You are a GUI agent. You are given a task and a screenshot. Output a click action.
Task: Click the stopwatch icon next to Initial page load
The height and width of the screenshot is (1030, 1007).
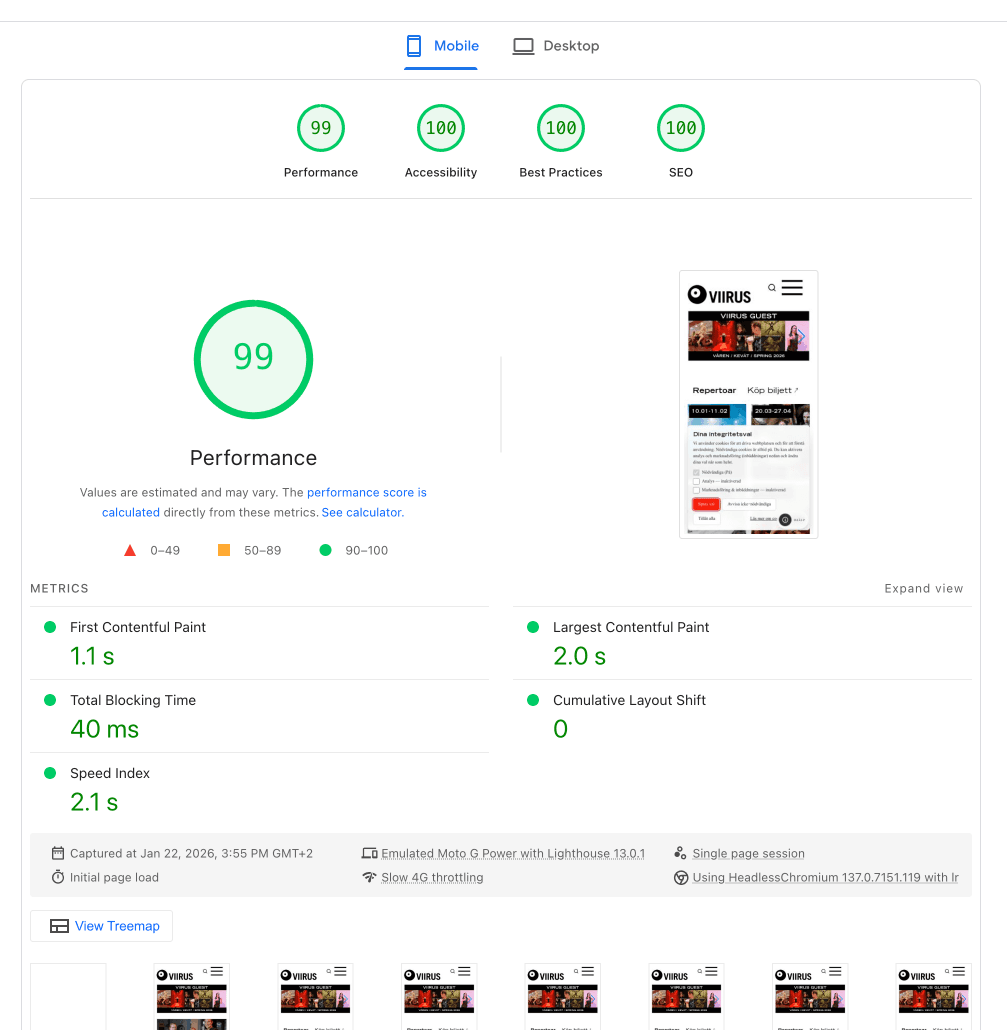tap(58, 877)
